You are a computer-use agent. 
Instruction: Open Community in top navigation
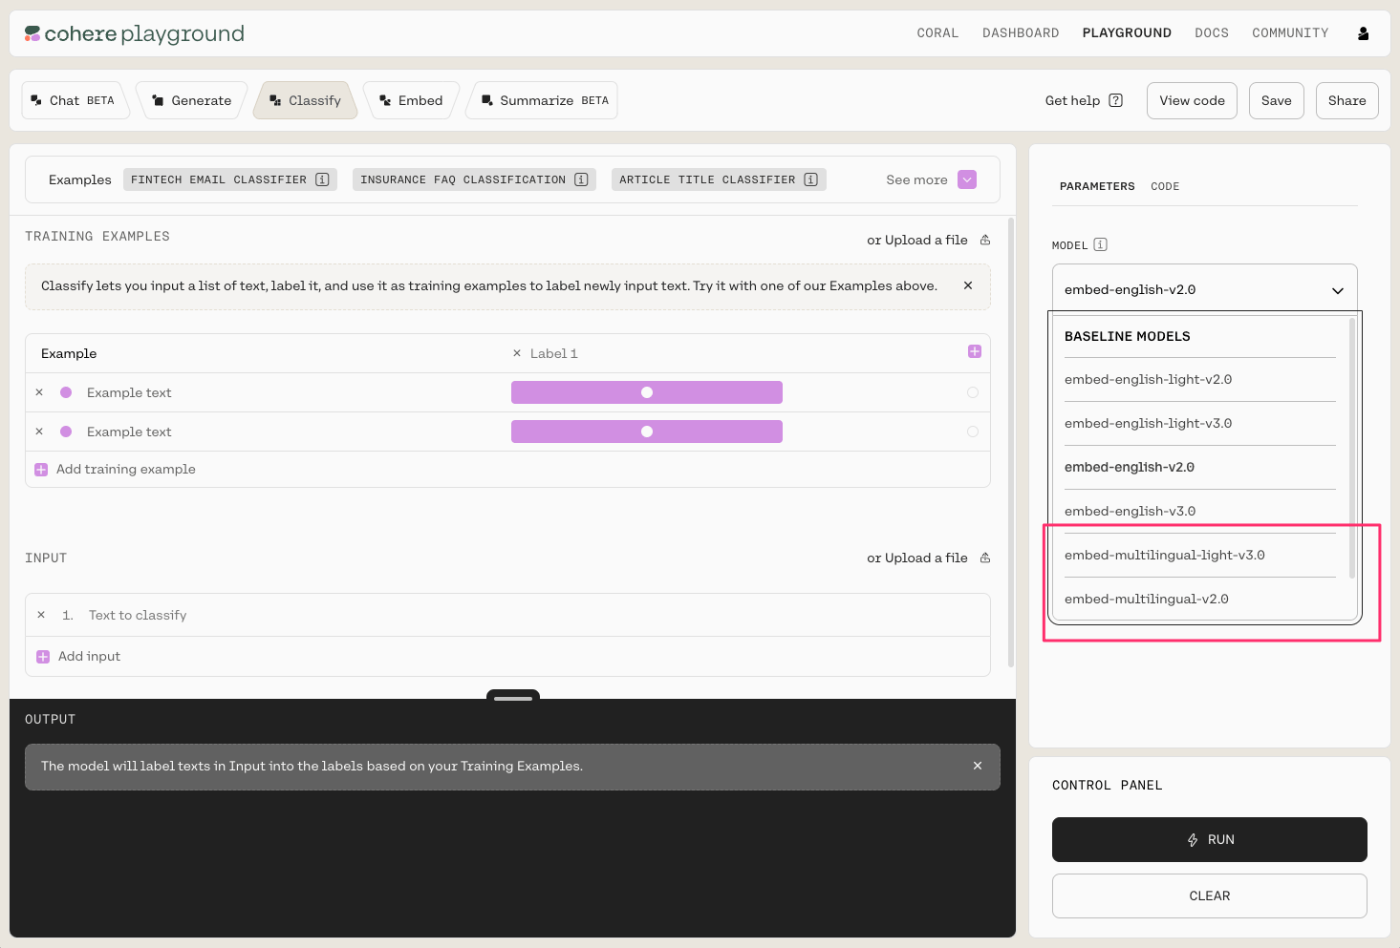[1290, 33]
